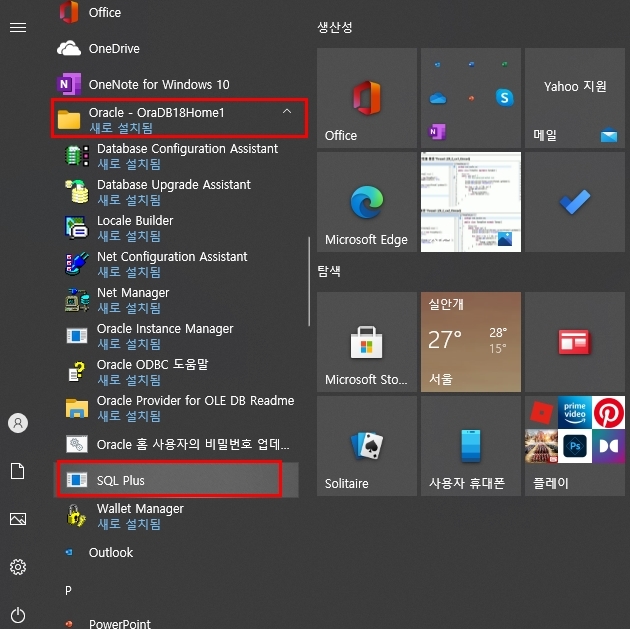The image size is (630, 629).
Task: Open the red News tile
Action: coord(575,342)
